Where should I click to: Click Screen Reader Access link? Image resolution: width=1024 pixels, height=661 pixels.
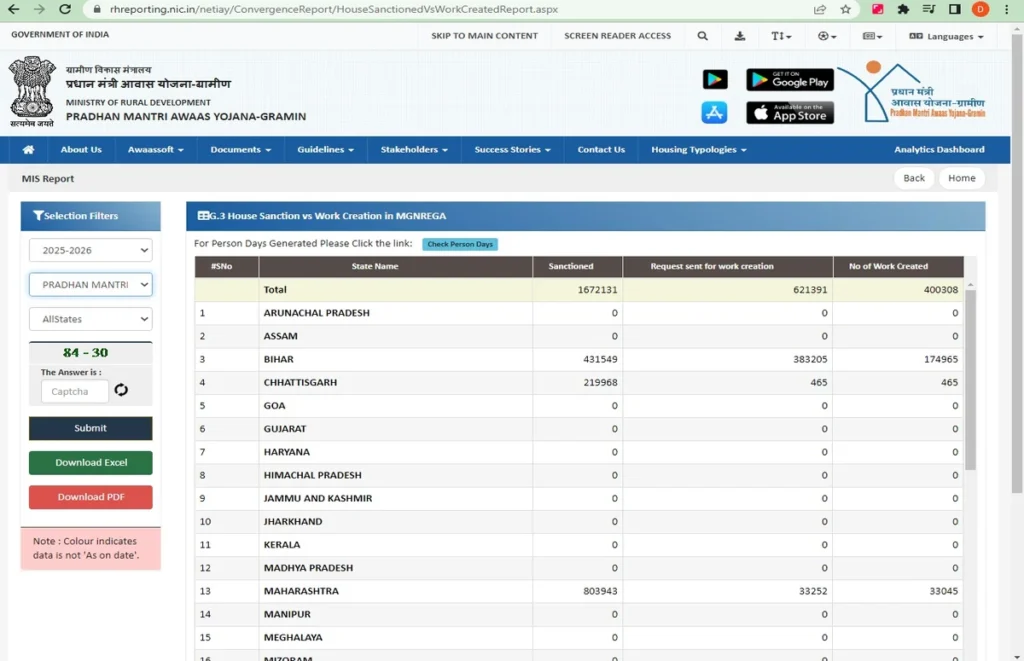point(618,36)
